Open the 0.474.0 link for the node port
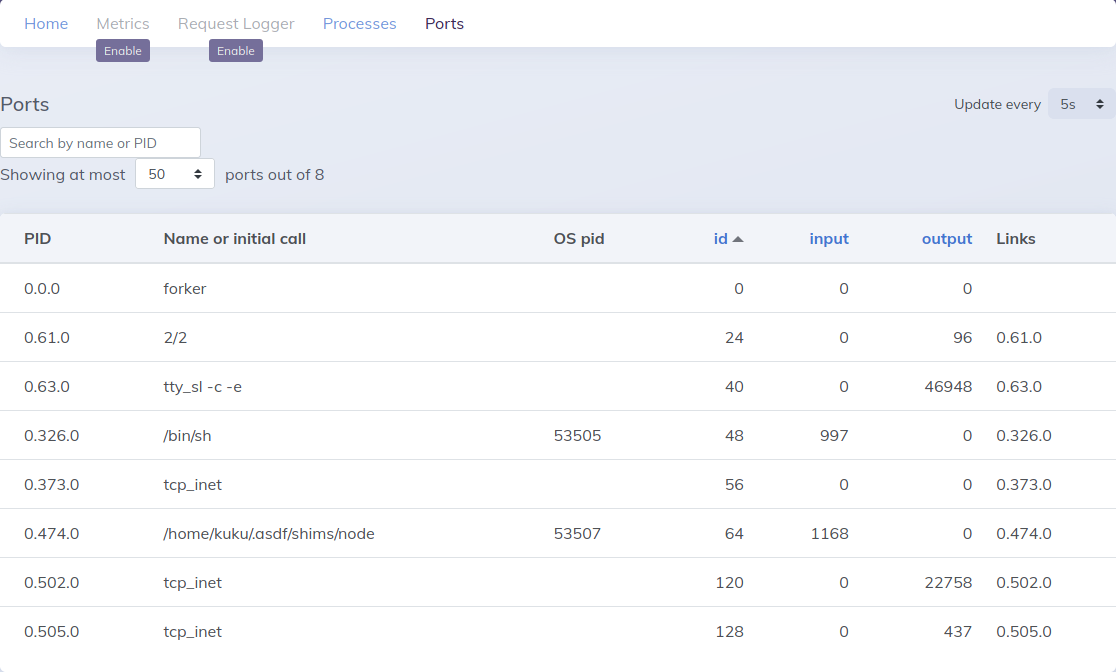The height and width of the screenshot is (672, 1116). [x=1024, y=533]
